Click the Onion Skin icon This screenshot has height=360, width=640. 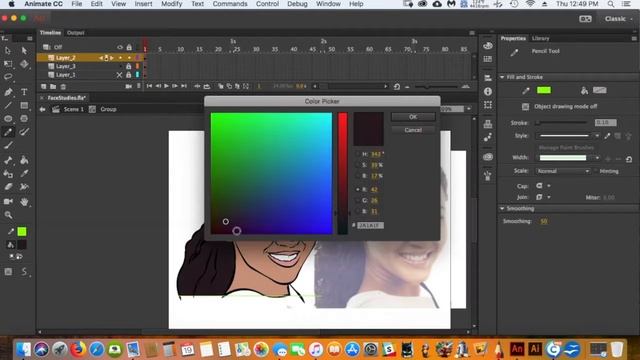(x=221, y=86)
